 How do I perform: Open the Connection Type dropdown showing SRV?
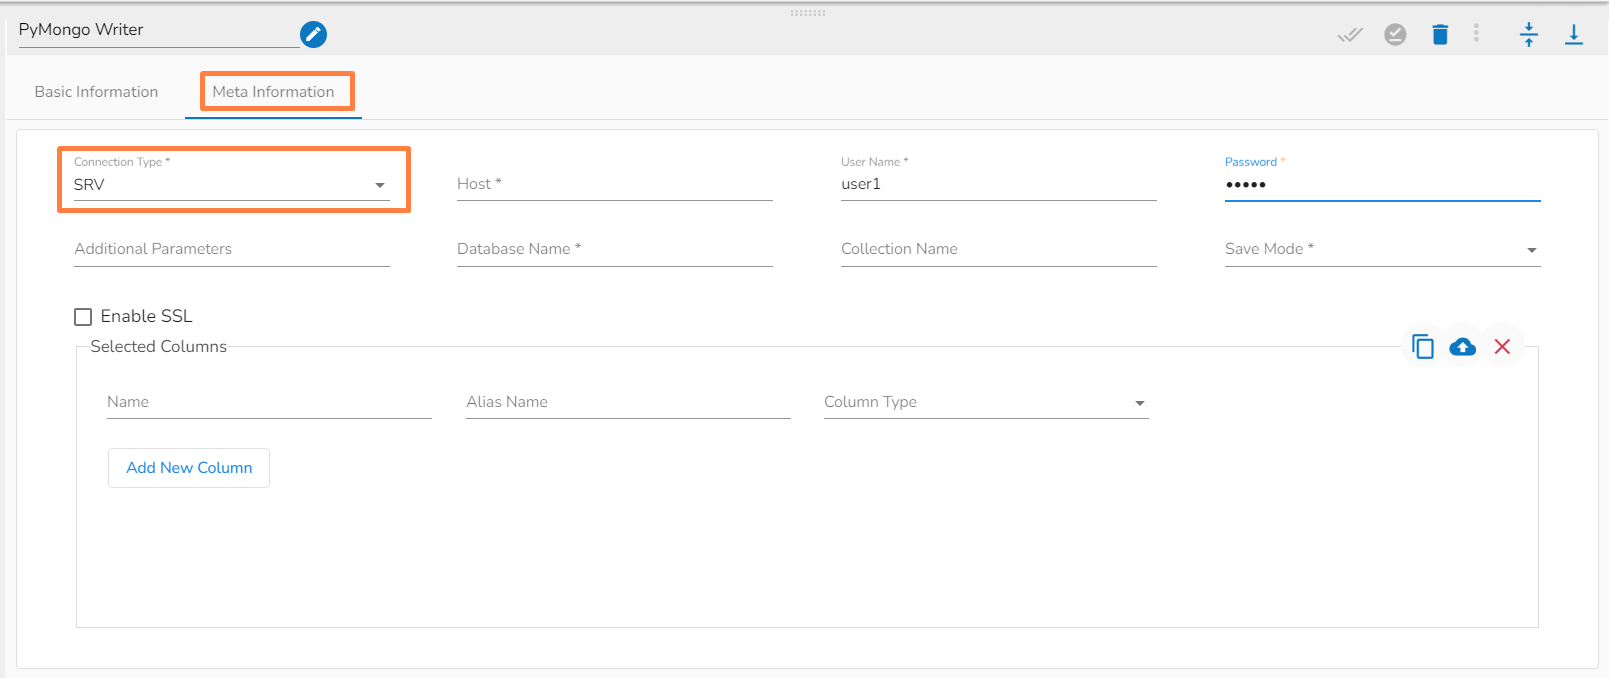tap(231, 185)
